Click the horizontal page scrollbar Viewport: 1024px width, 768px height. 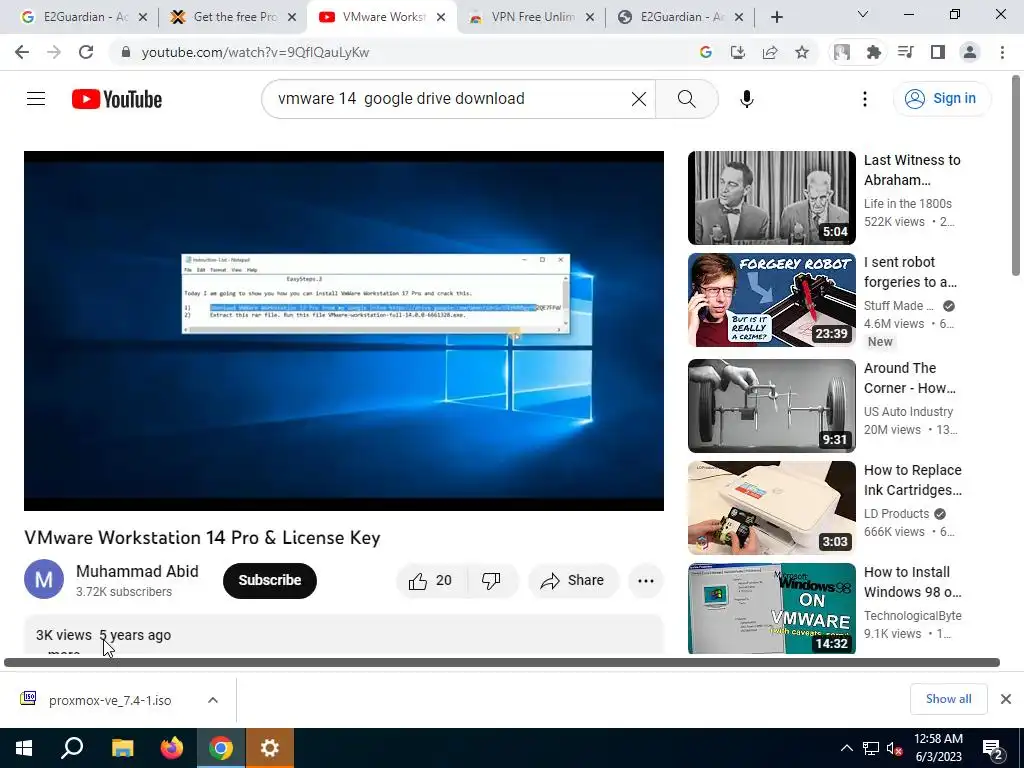click(x=502, y=662)
